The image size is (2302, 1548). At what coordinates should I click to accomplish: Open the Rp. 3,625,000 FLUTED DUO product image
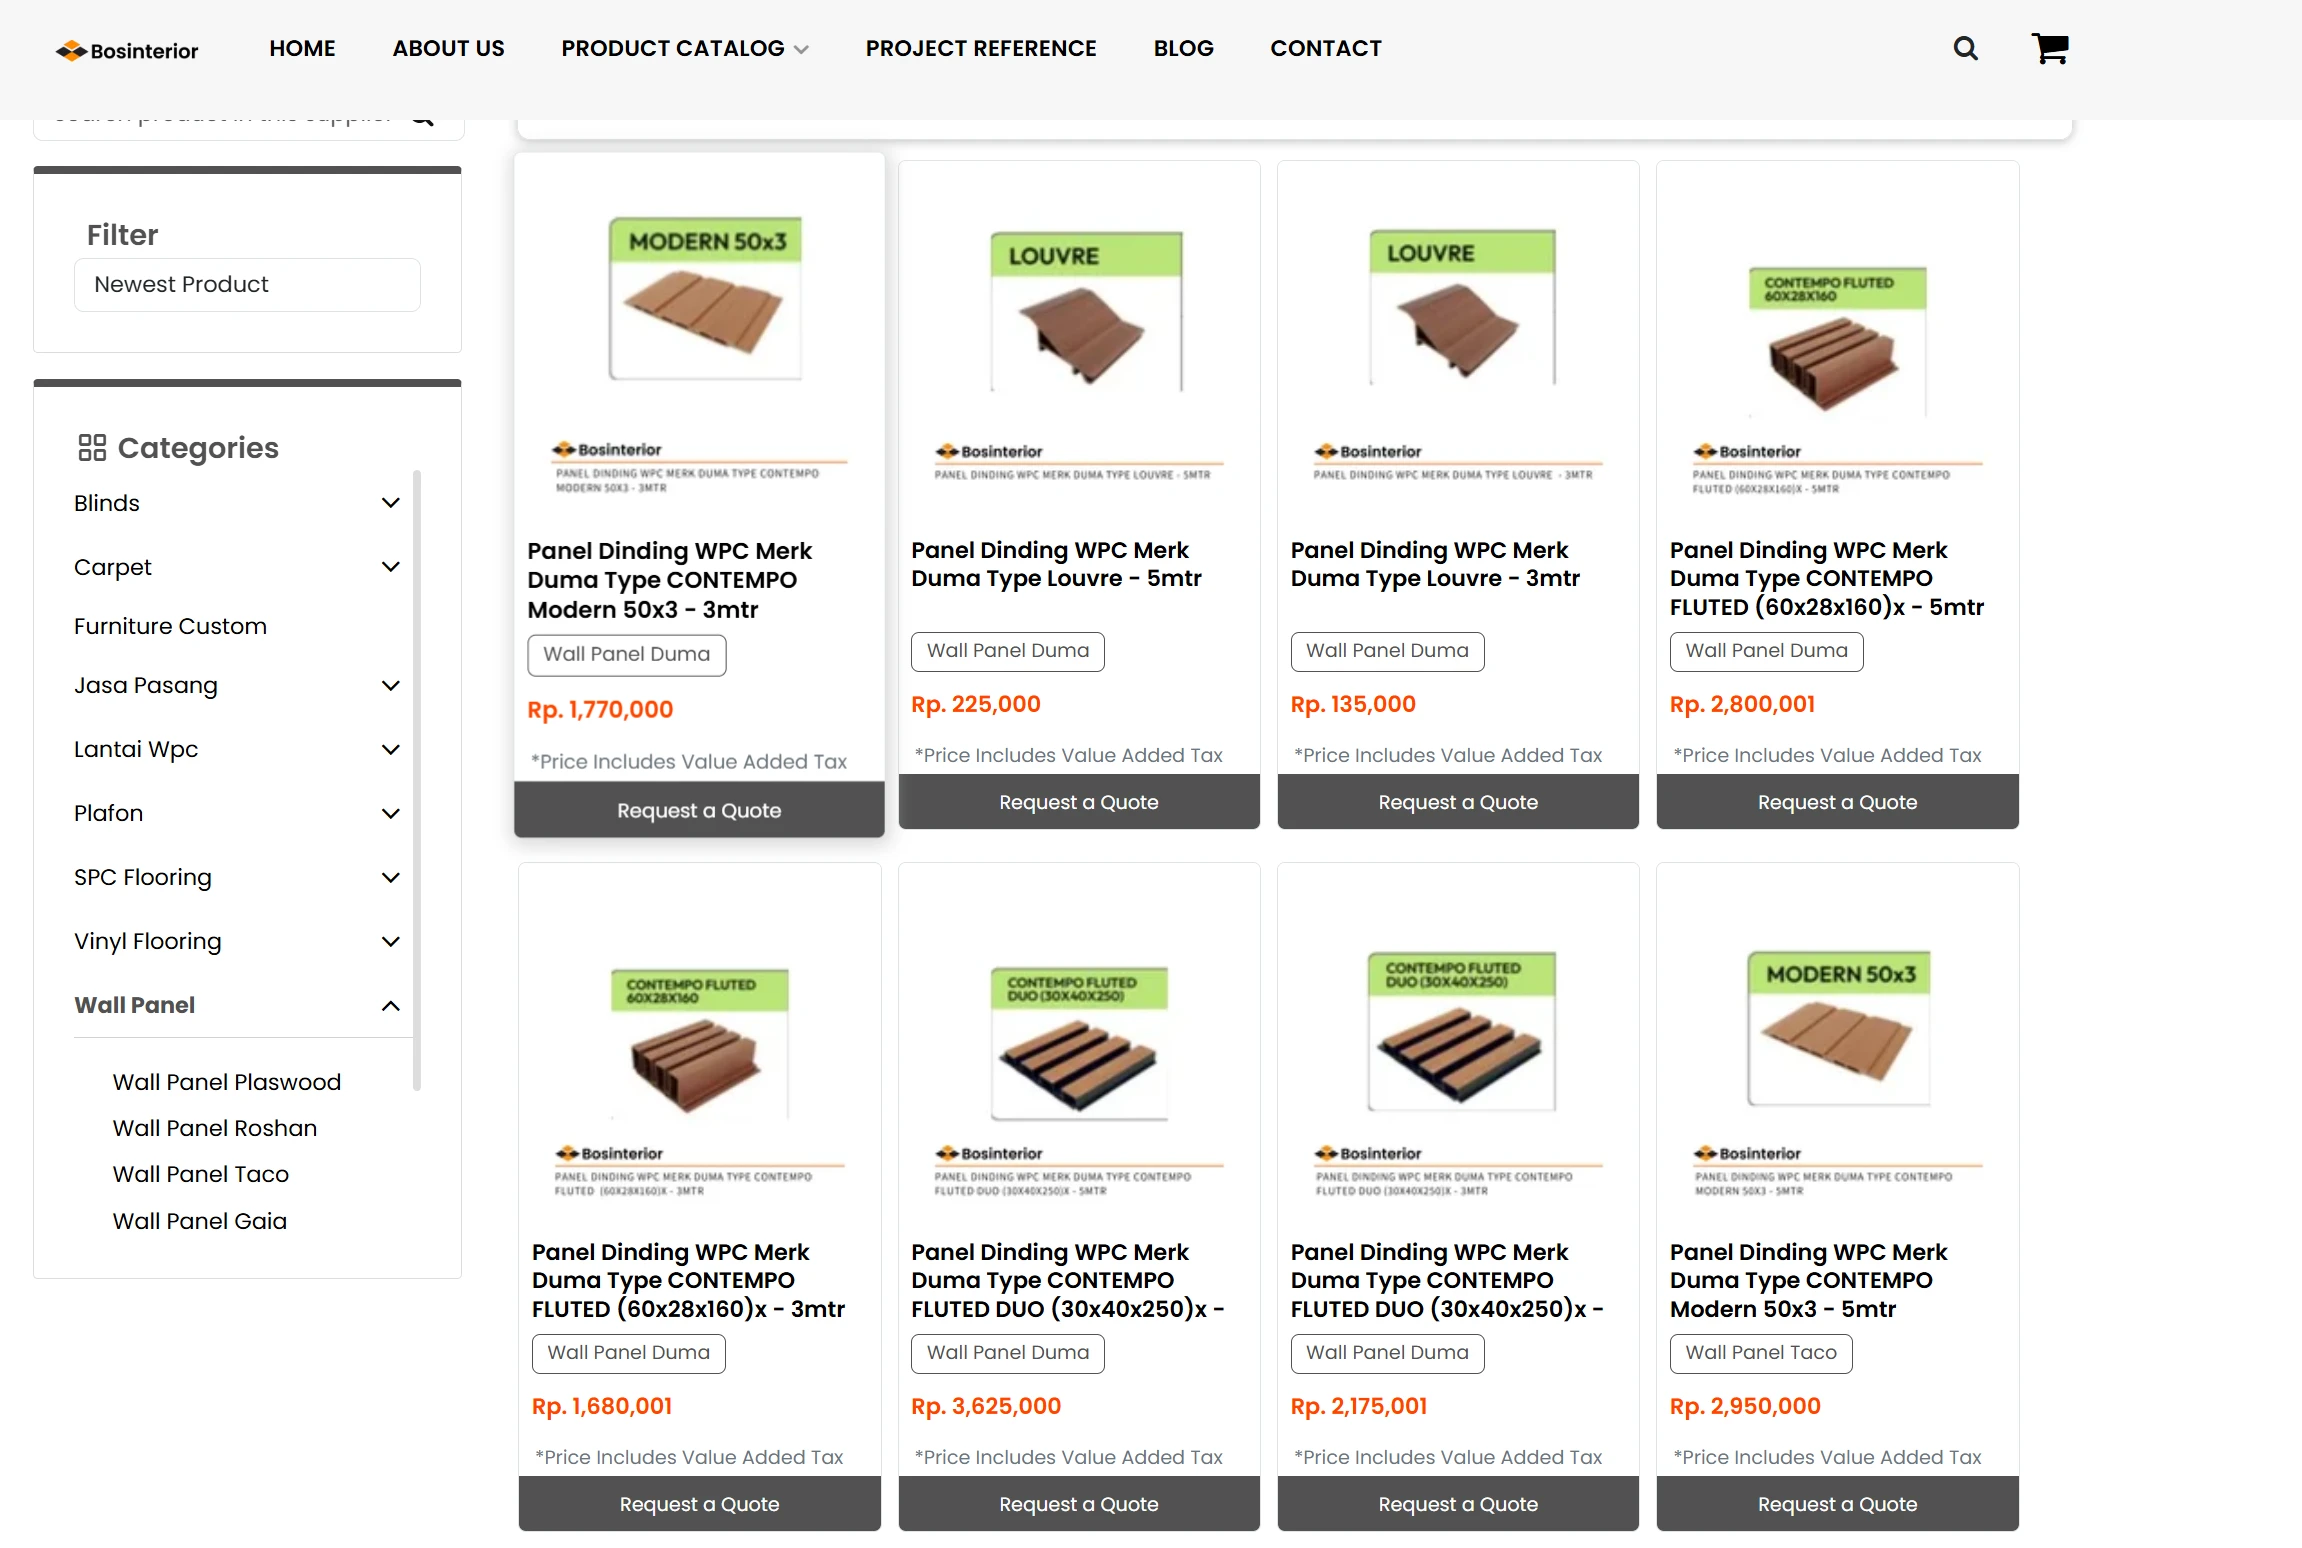pos(1079,1042)
